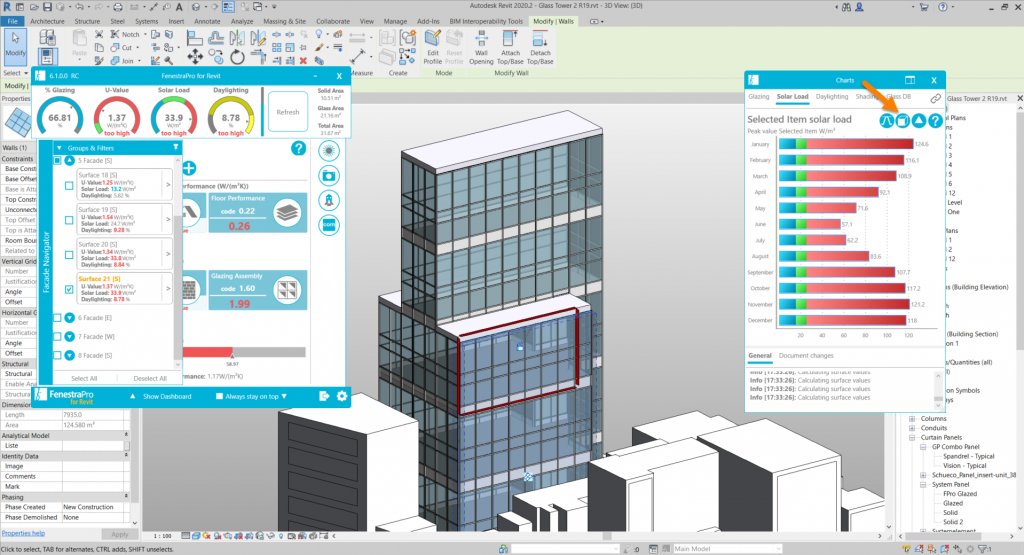Image resolution: width=1024 pixels, height=555 pixels.
Task: Click the Save icon in quick access toolbar
Action: point(47,7)
